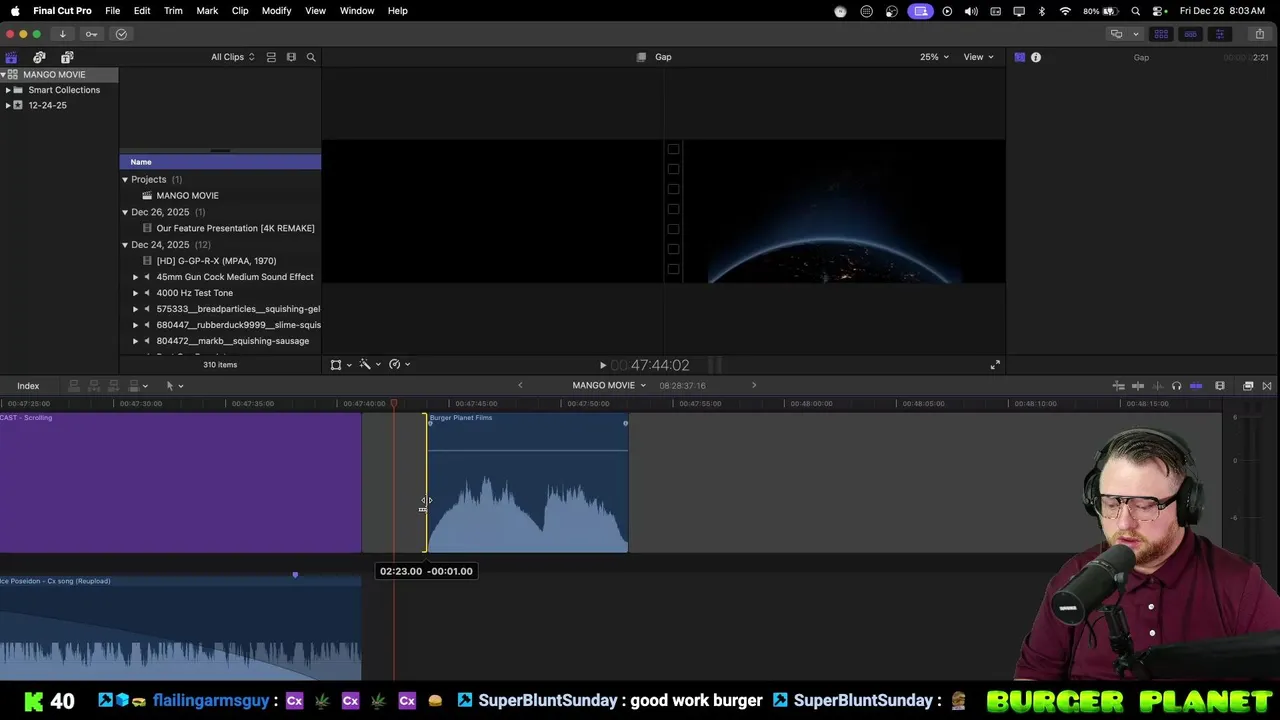Open the MANGO MOVIE timeline project dropdown
This screenshot has width=1280, height=720.
(609, 386)
